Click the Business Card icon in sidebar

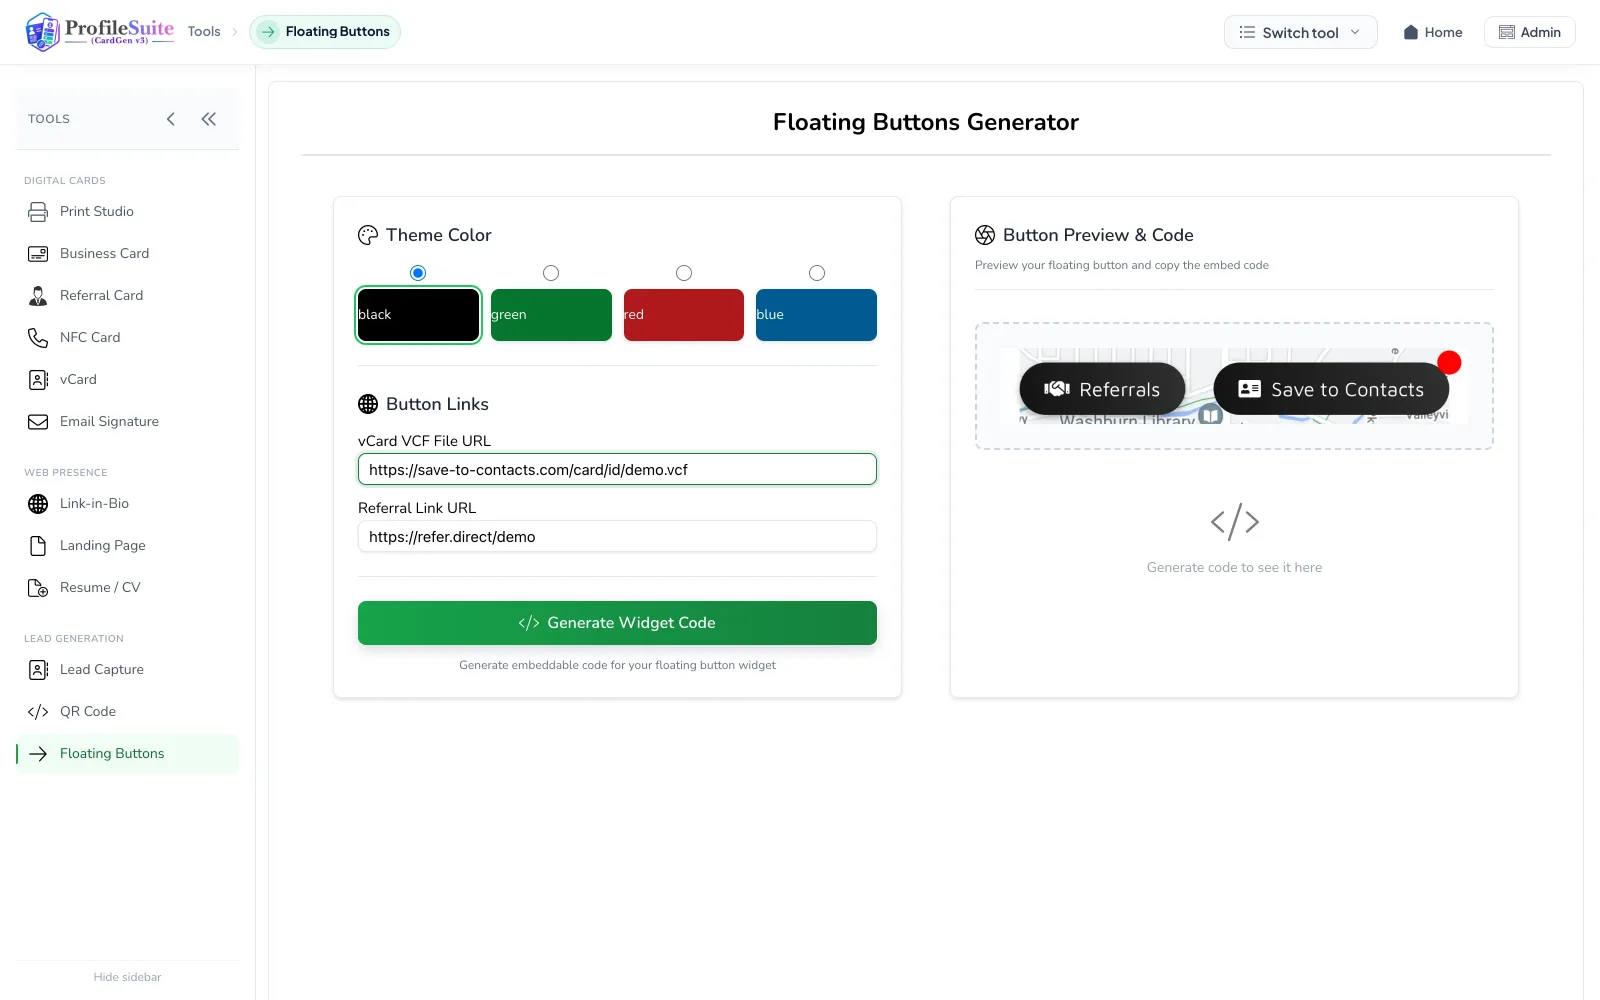click(x=38, y=254)
